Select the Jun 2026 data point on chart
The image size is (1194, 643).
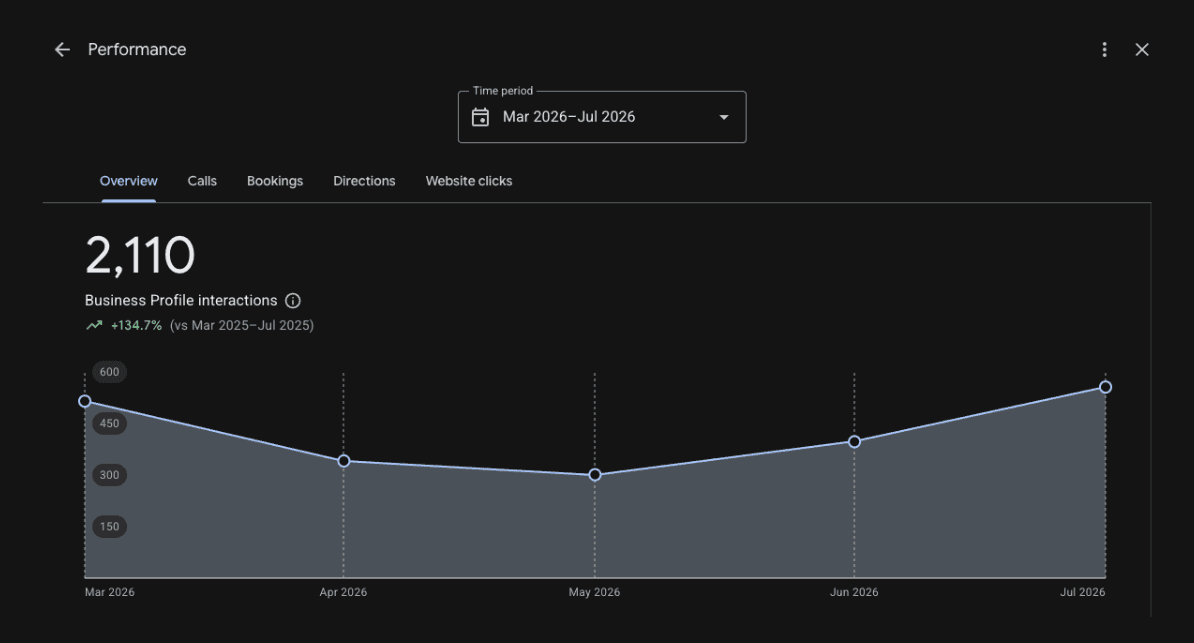point(854,442)
